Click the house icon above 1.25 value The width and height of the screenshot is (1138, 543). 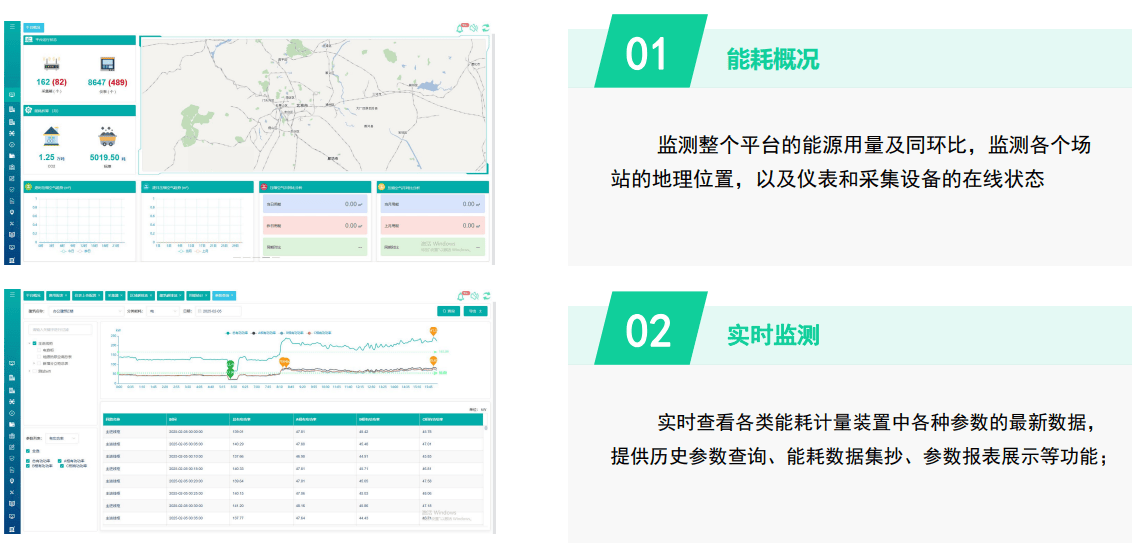point(50,135)
